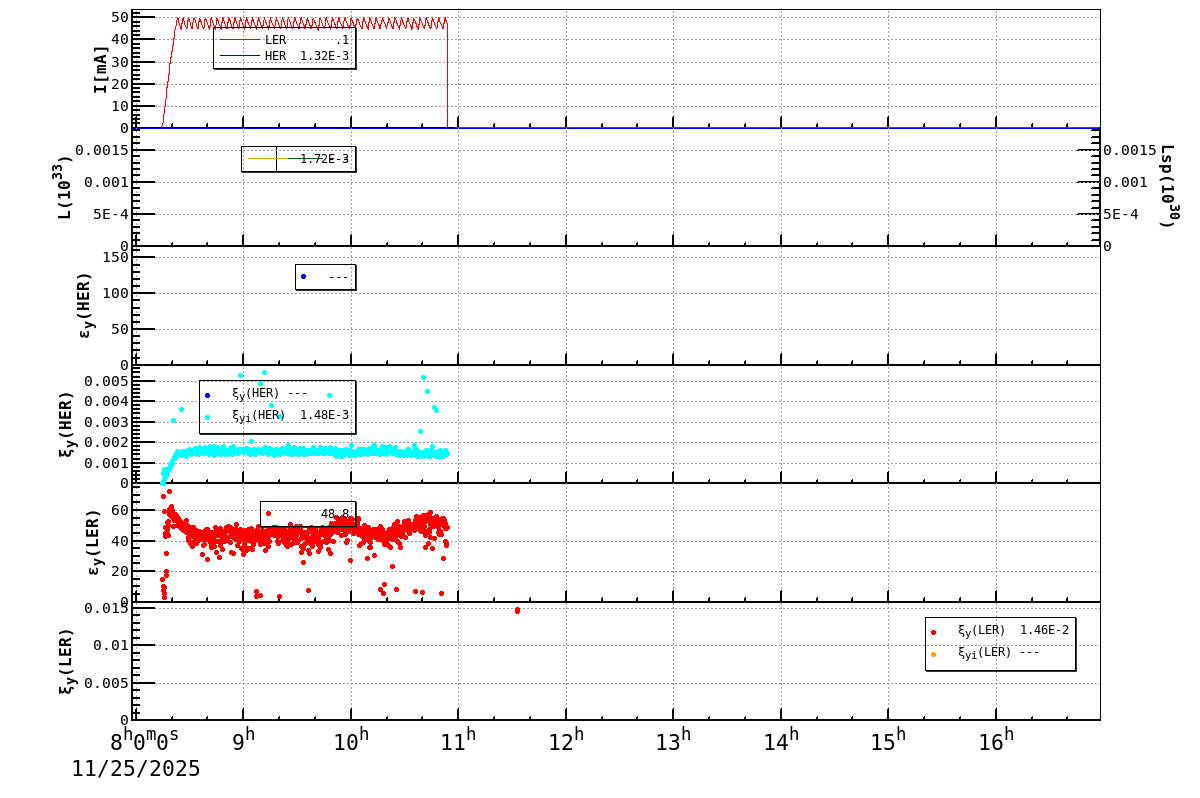This screenshot has width=1200, height=798.
Task: Click the 8h0m0s start time label
Action: point(144,742)
